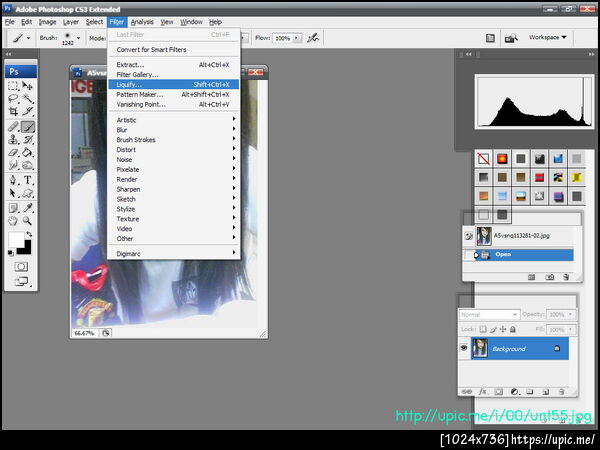
Task: Reset default foreground and background colors
Action: coord(11,253)
